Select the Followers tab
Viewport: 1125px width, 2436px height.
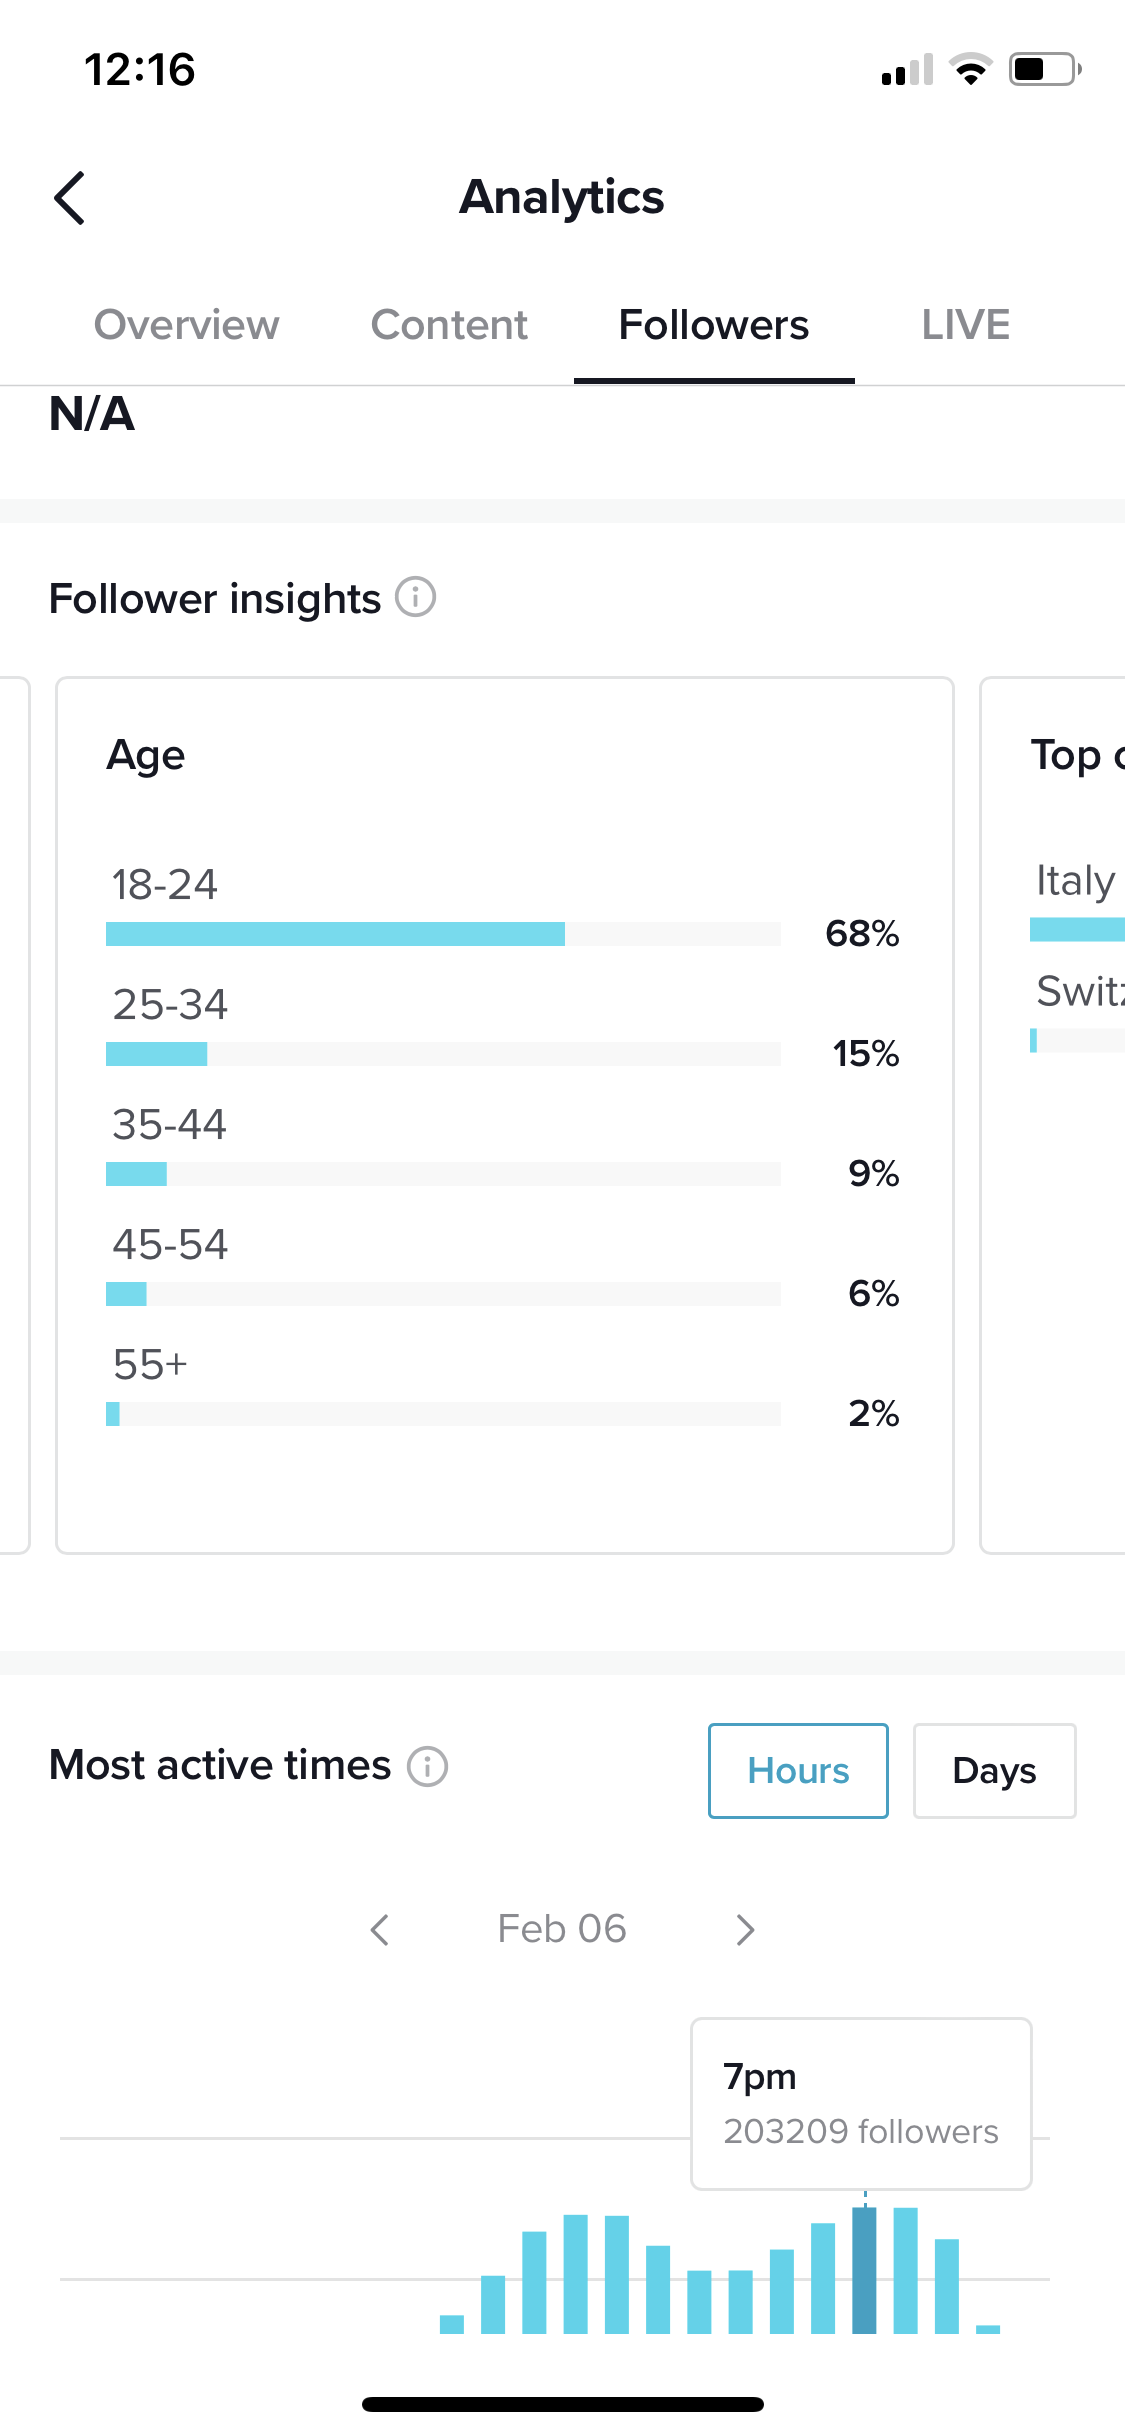714,325
